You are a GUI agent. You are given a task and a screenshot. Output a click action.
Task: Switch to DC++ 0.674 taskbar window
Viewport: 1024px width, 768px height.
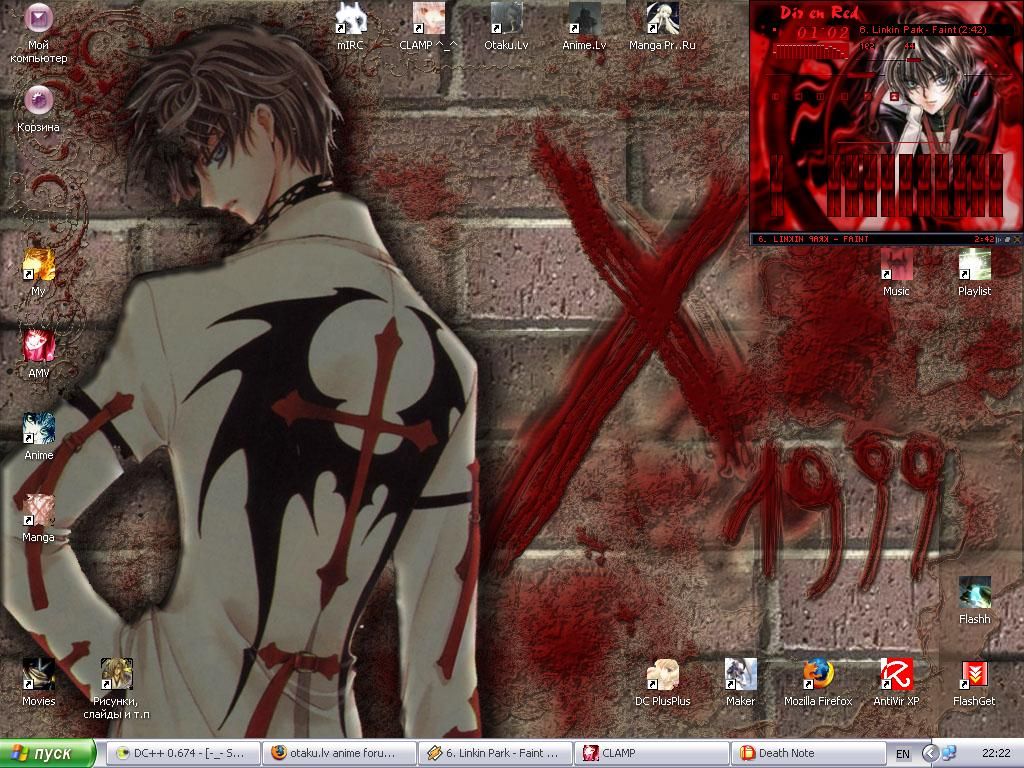tap(182, 753)
